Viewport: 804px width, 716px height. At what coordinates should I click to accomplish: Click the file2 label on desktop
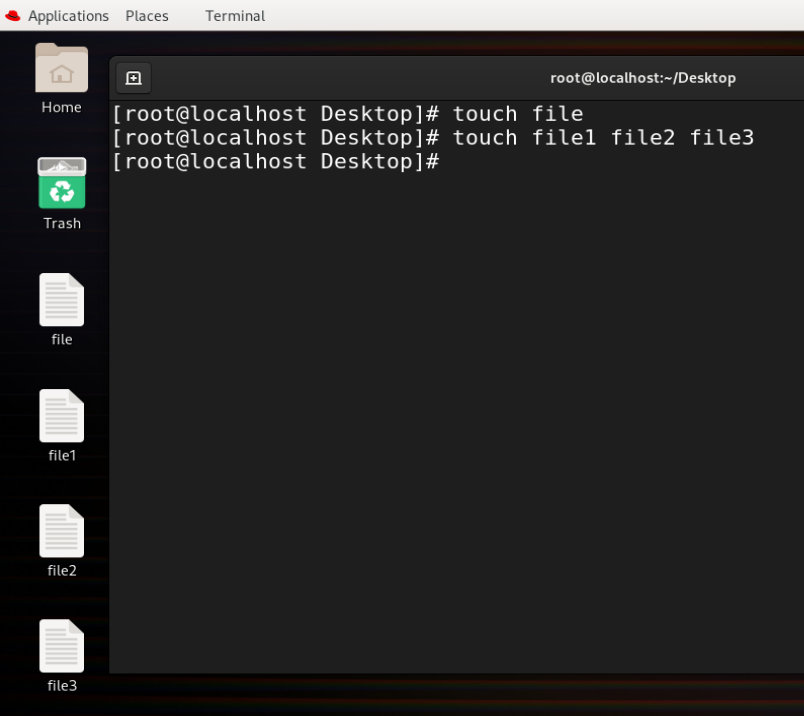(x=62, y=570)
